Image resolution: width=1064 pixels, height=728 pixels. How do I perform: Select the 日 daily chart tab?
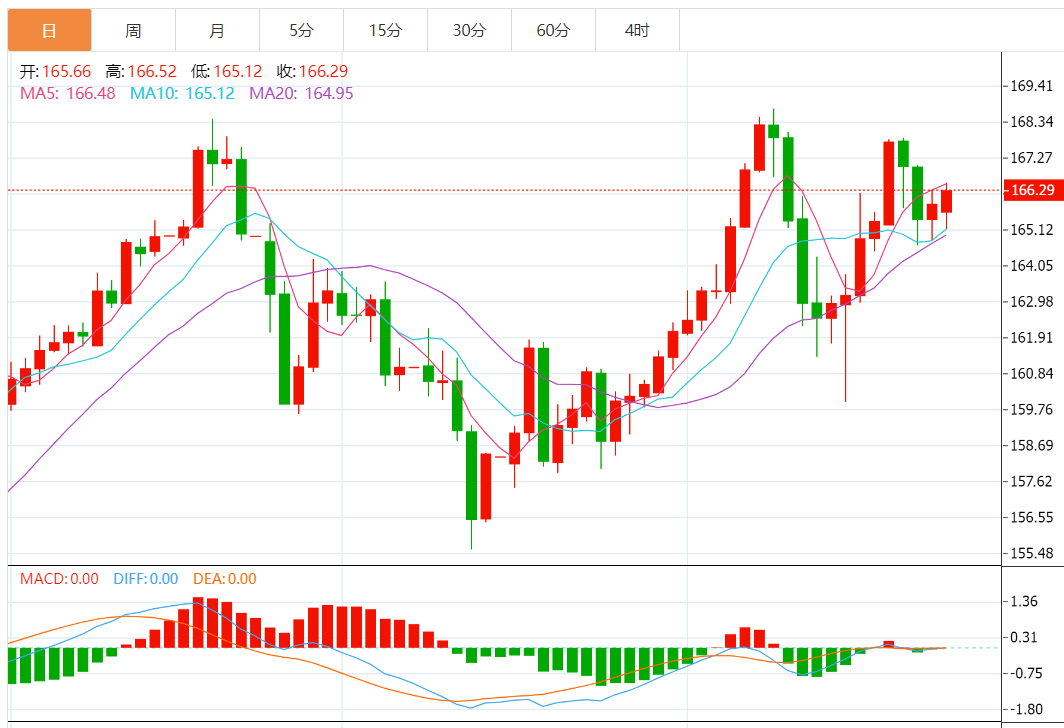point(50,31)
